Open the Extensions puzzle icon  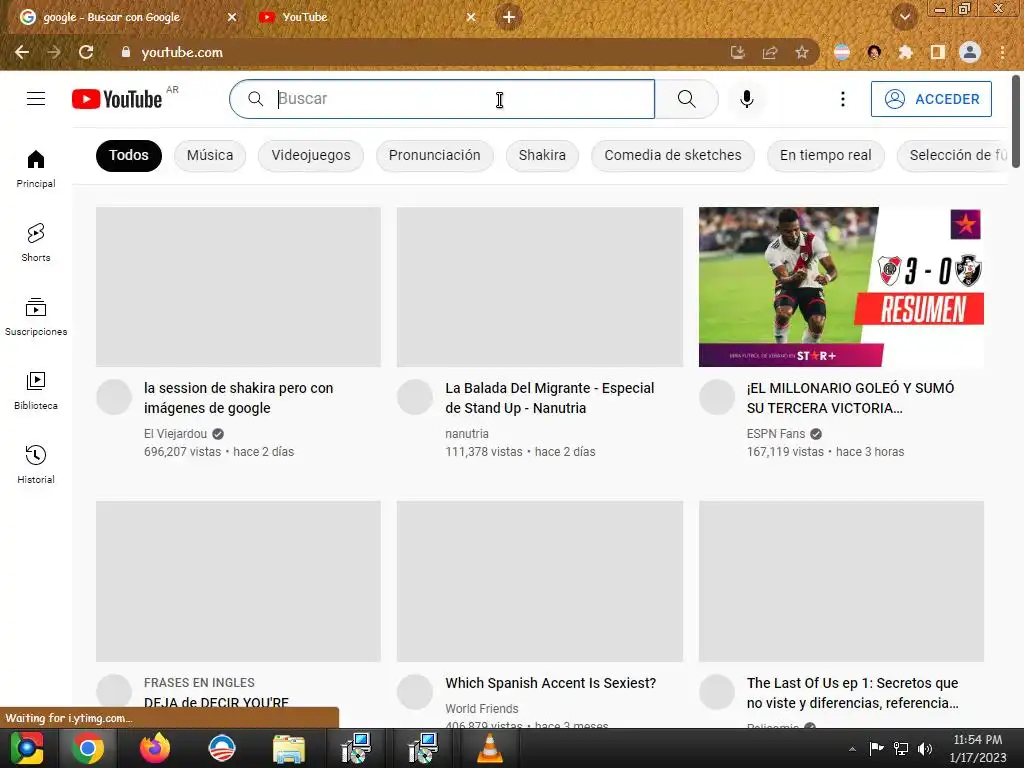pos(905,52)
